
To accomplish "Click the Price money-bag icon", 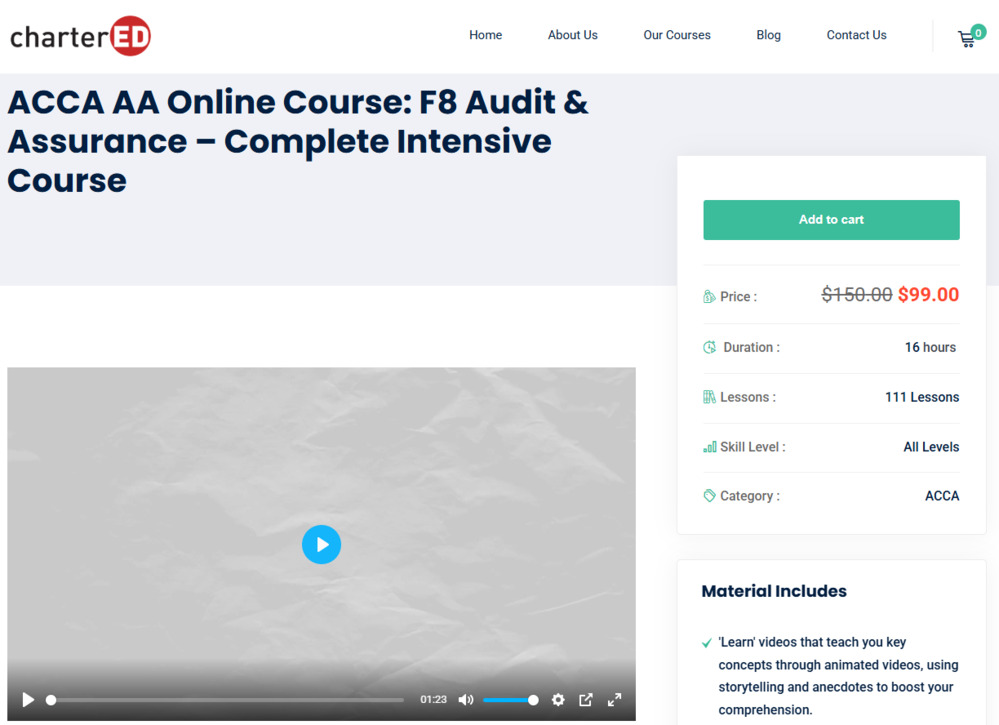I will [709, 296].
